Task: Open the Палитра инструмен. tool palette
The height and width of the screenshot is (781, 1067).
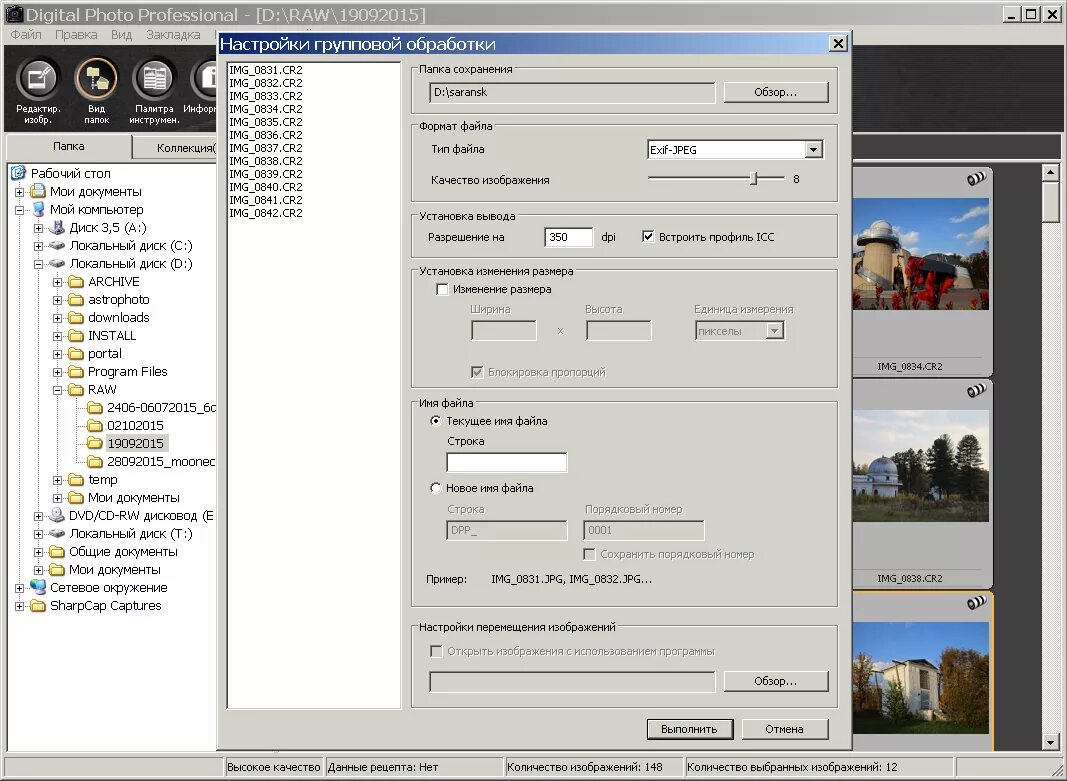Action: 154,79
